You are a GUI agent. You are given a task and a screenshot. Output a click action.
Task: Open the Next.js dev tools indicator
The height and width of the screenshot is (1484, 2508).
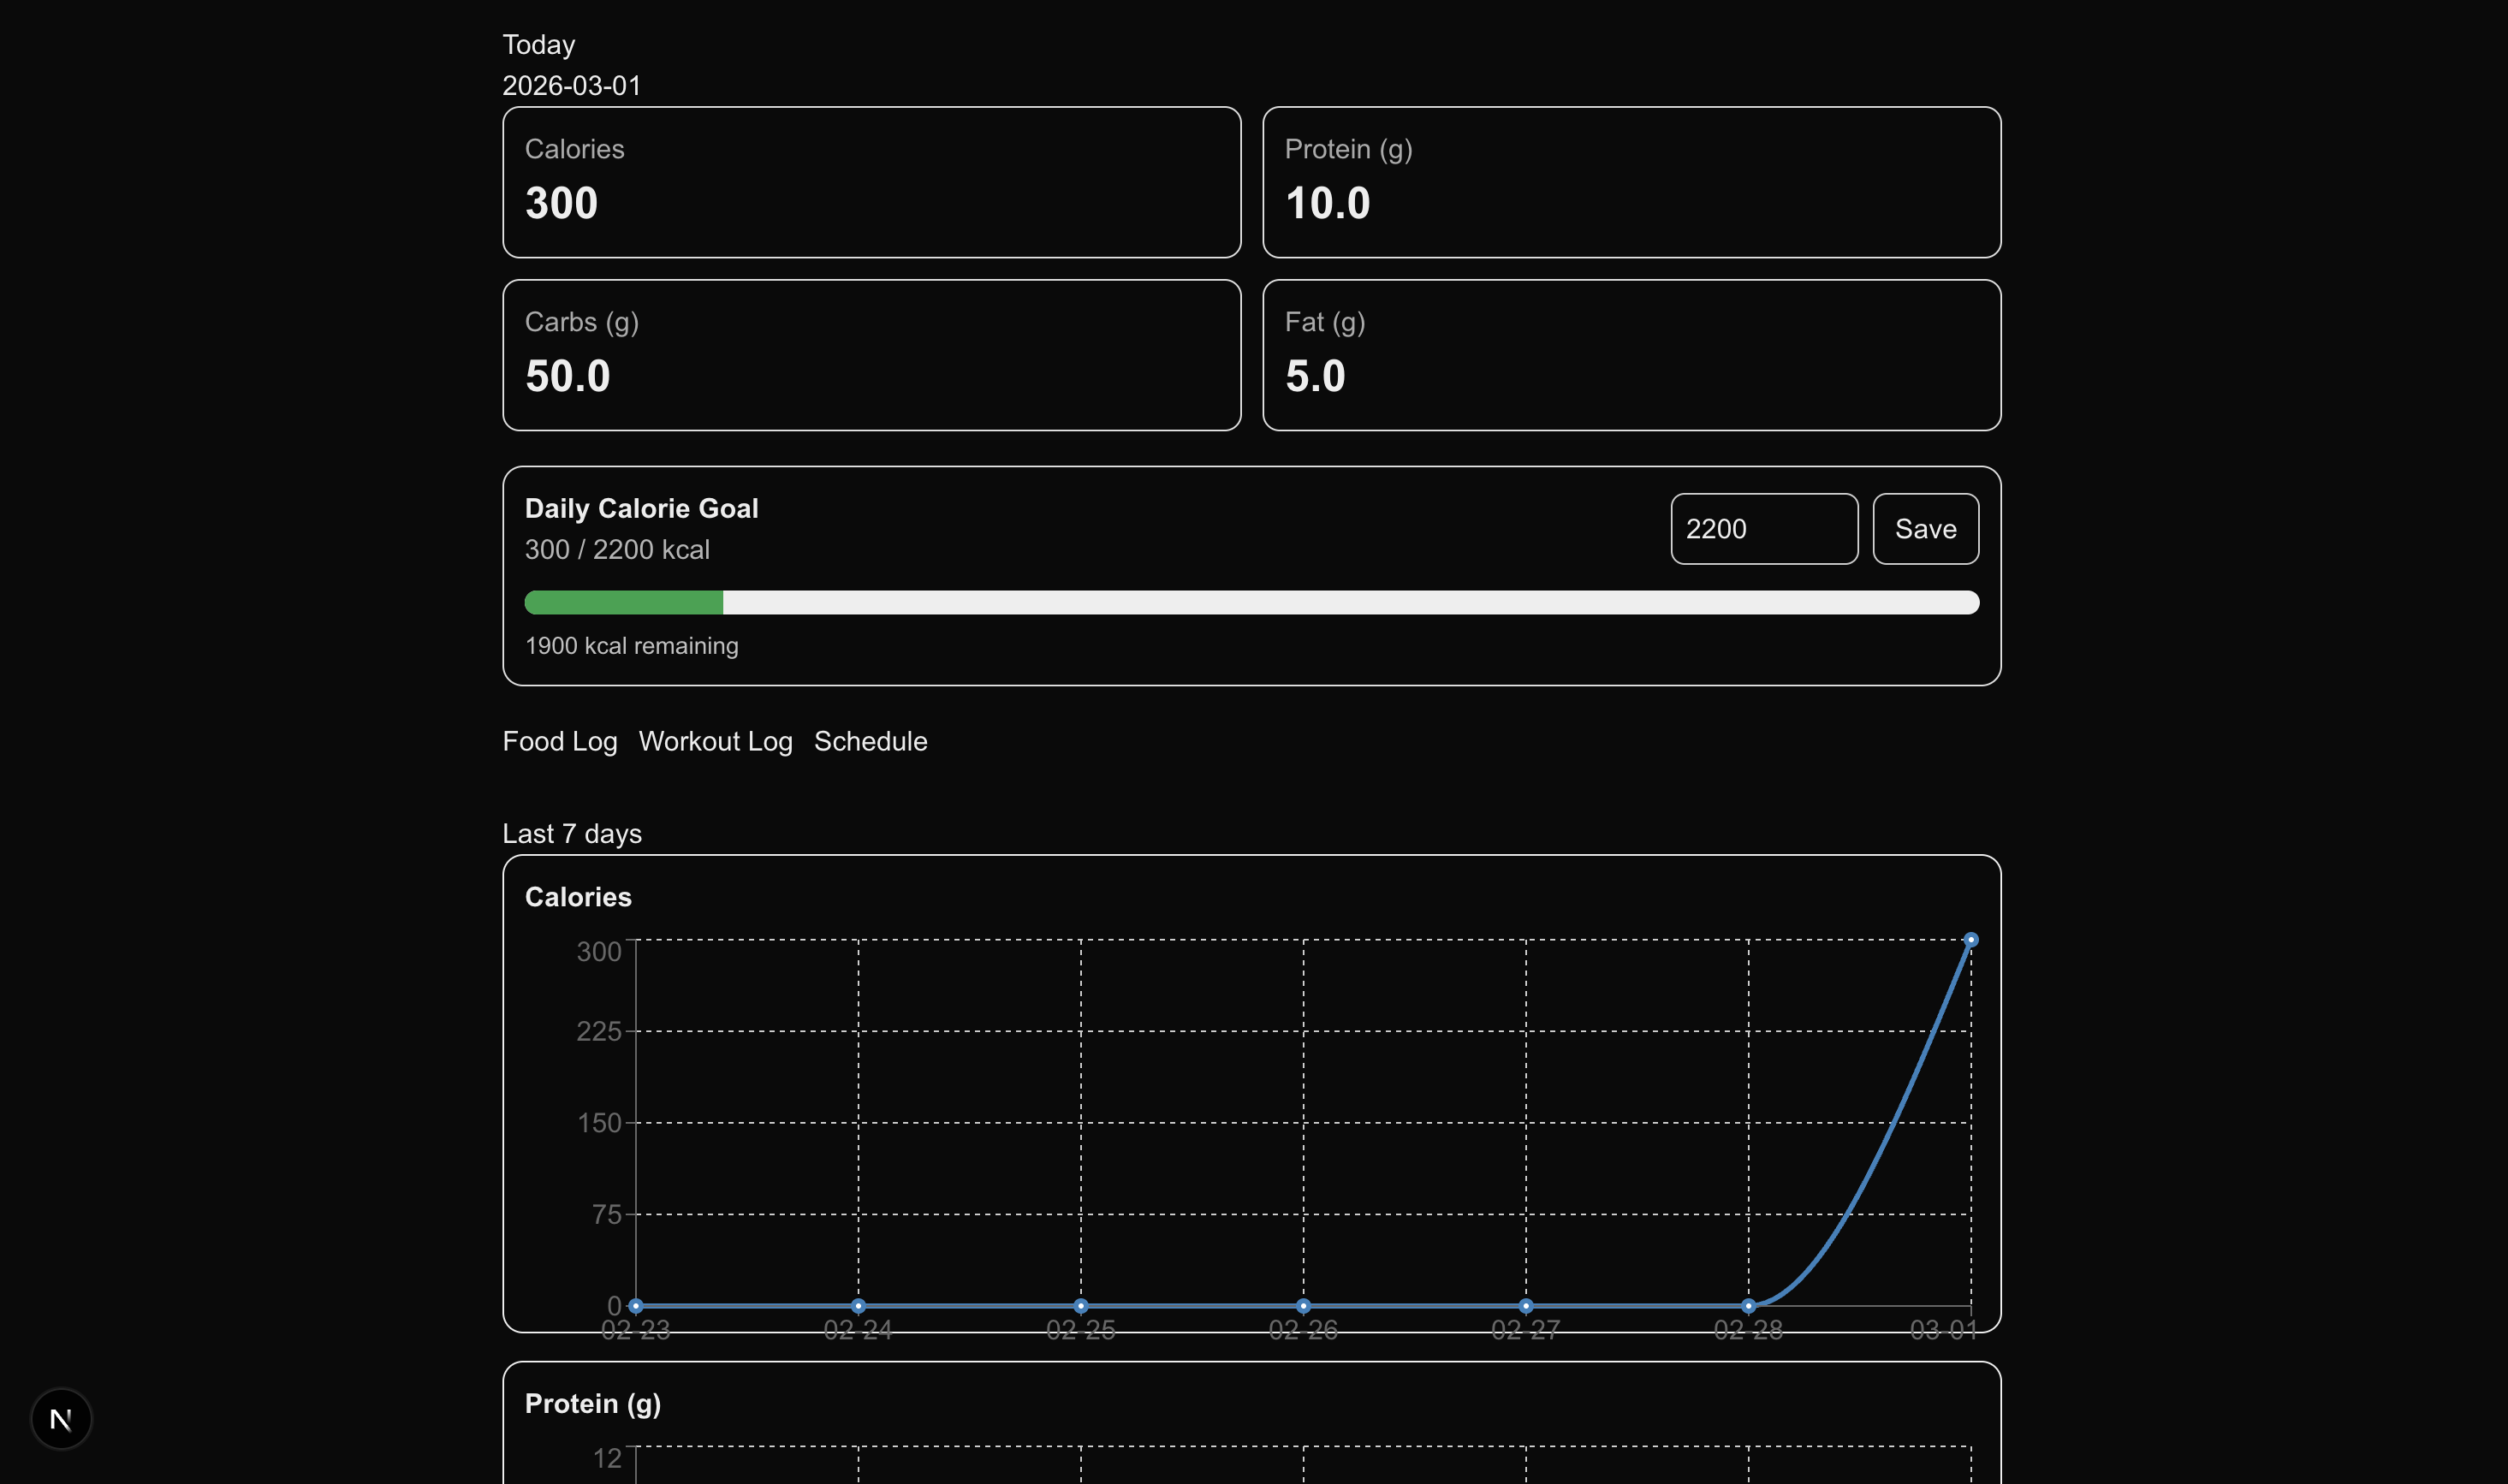click(x=61, y=1418)
